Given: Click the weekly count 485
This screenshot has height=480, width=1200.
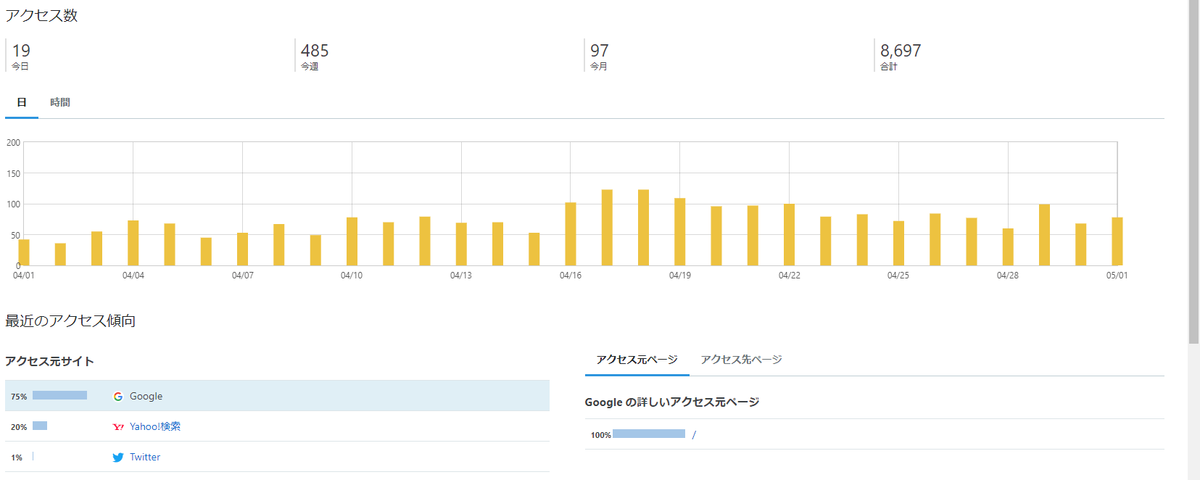Looking at the screenshot, I should 314,50.
